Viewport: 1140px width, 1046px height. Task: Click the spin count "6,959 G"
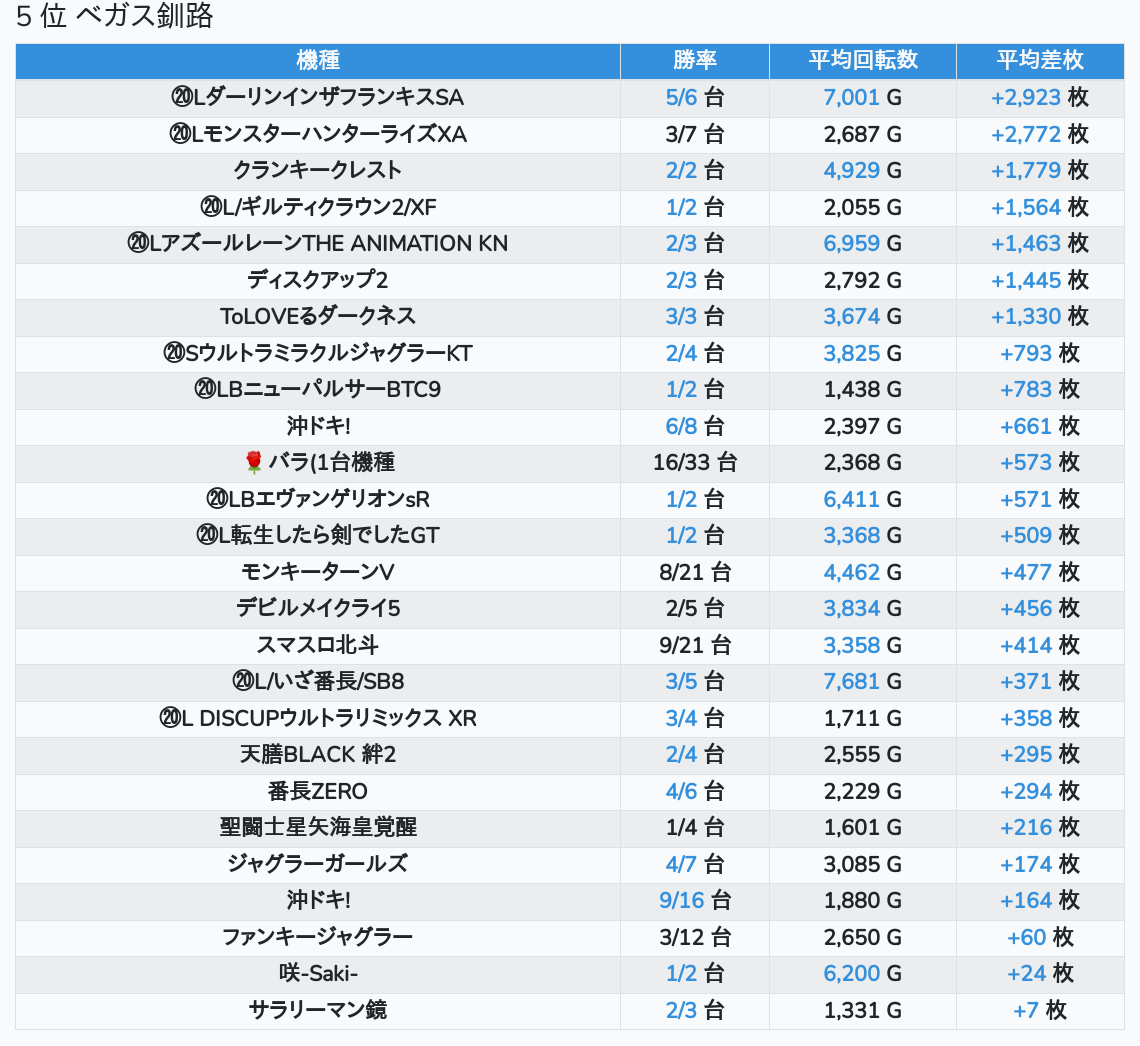[863, 244]
